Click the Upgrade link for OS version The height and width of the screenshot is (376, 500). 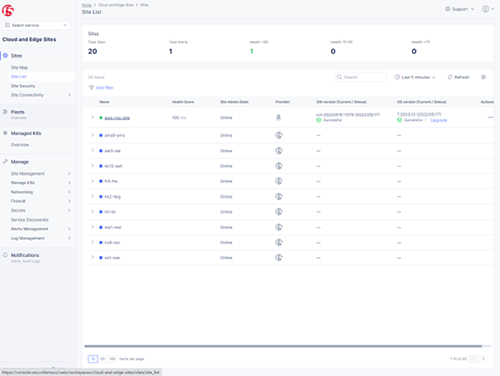(x=439, y=120)
